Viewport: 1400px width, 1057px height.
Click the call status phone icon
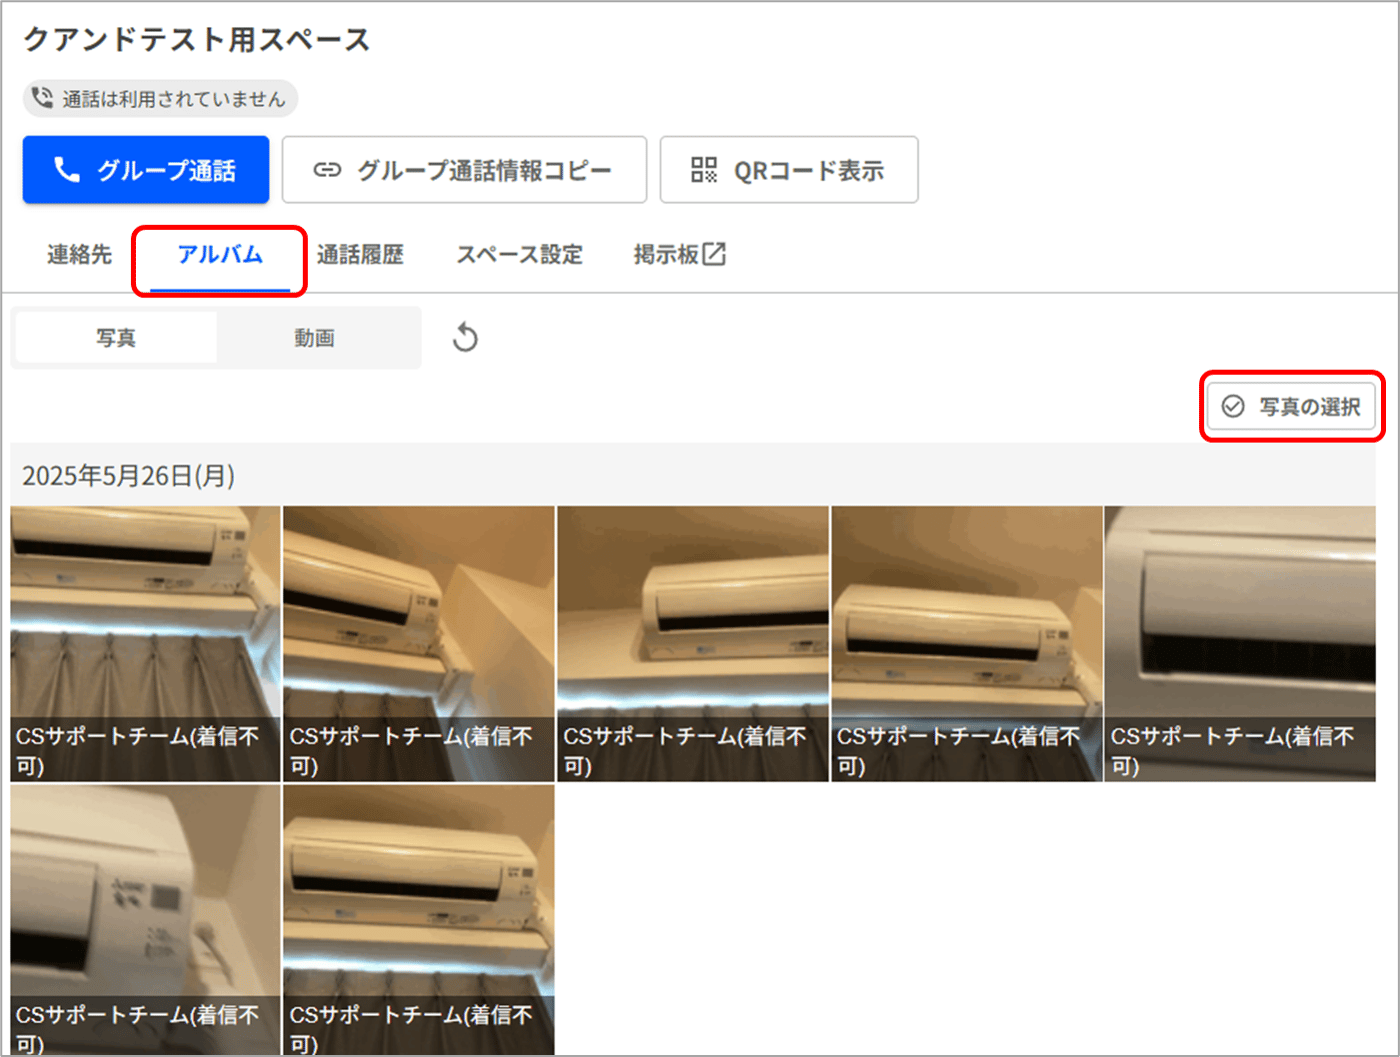coord(42,97)
